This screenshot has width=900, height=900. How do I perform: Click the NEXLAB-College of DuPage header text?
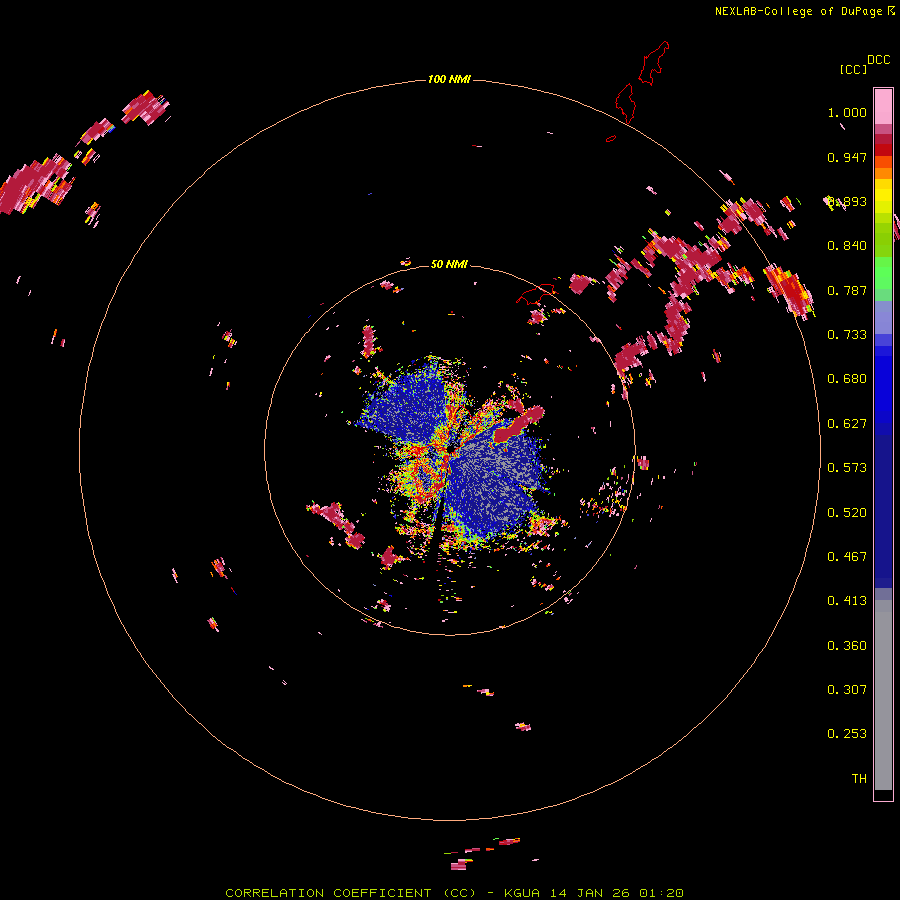[x=804, y=11]
